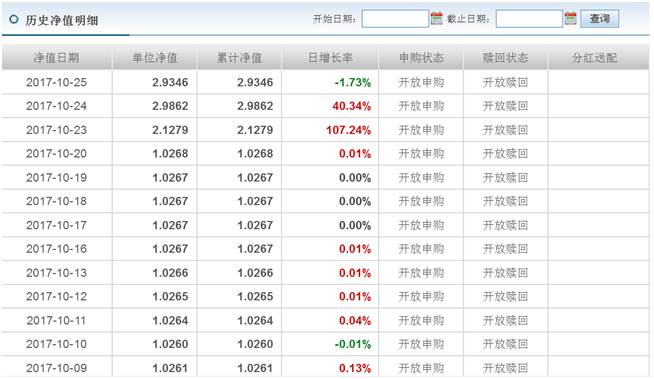The height and width of the screenshot is (379, 654).
Task: Click unit net value 1.0260
Action: [x=170, y=344]
